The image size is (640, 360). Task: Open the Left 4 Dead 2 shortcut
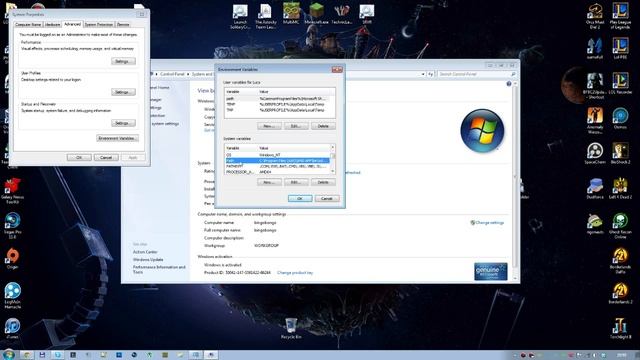click(620, 189)
